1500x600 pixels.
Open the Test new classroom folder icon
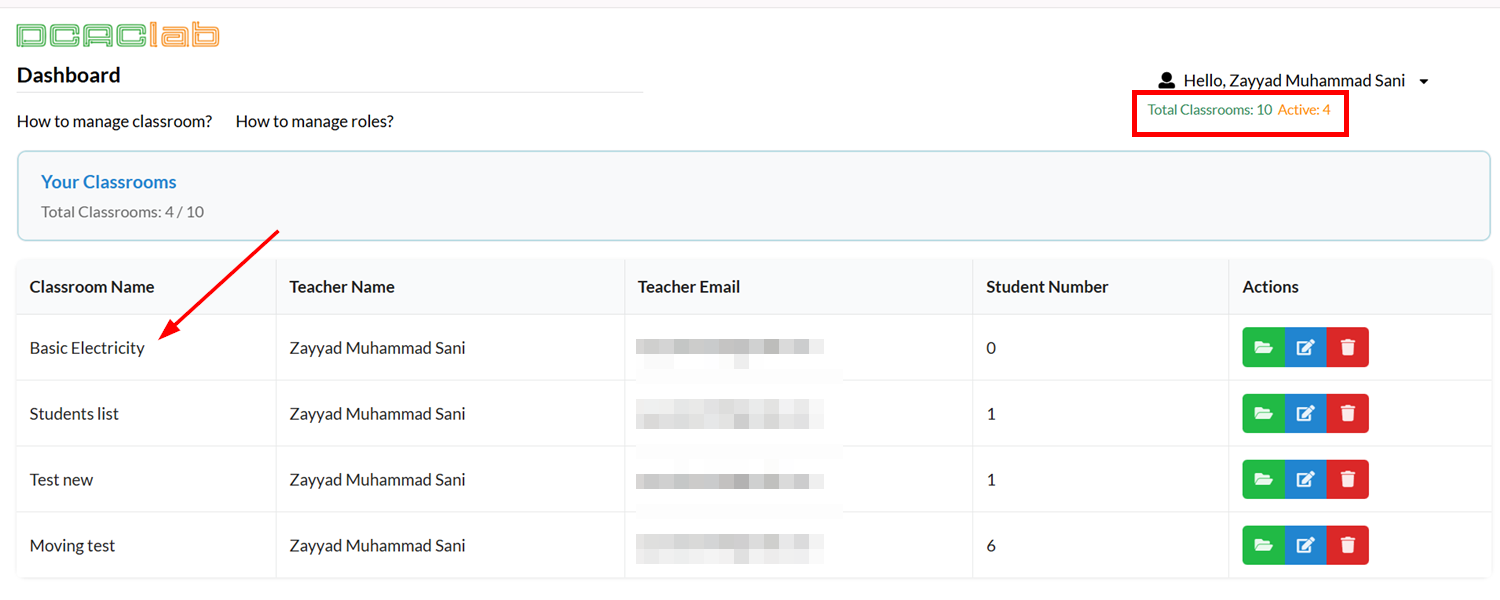(1263, 479)
